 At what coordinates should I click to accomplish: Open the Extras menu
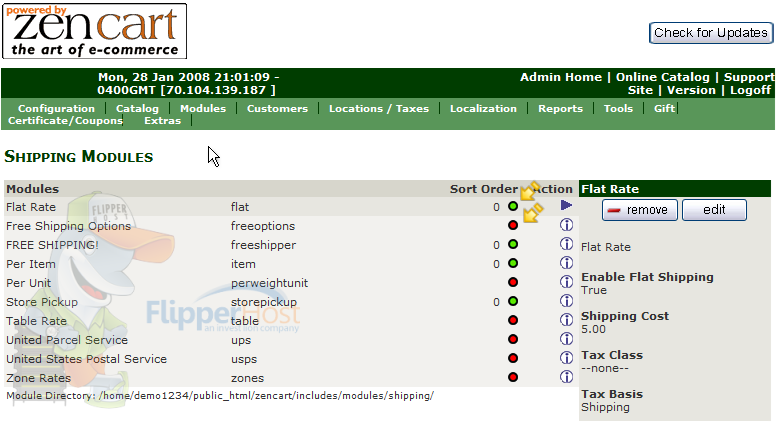(x=162, y=121)
